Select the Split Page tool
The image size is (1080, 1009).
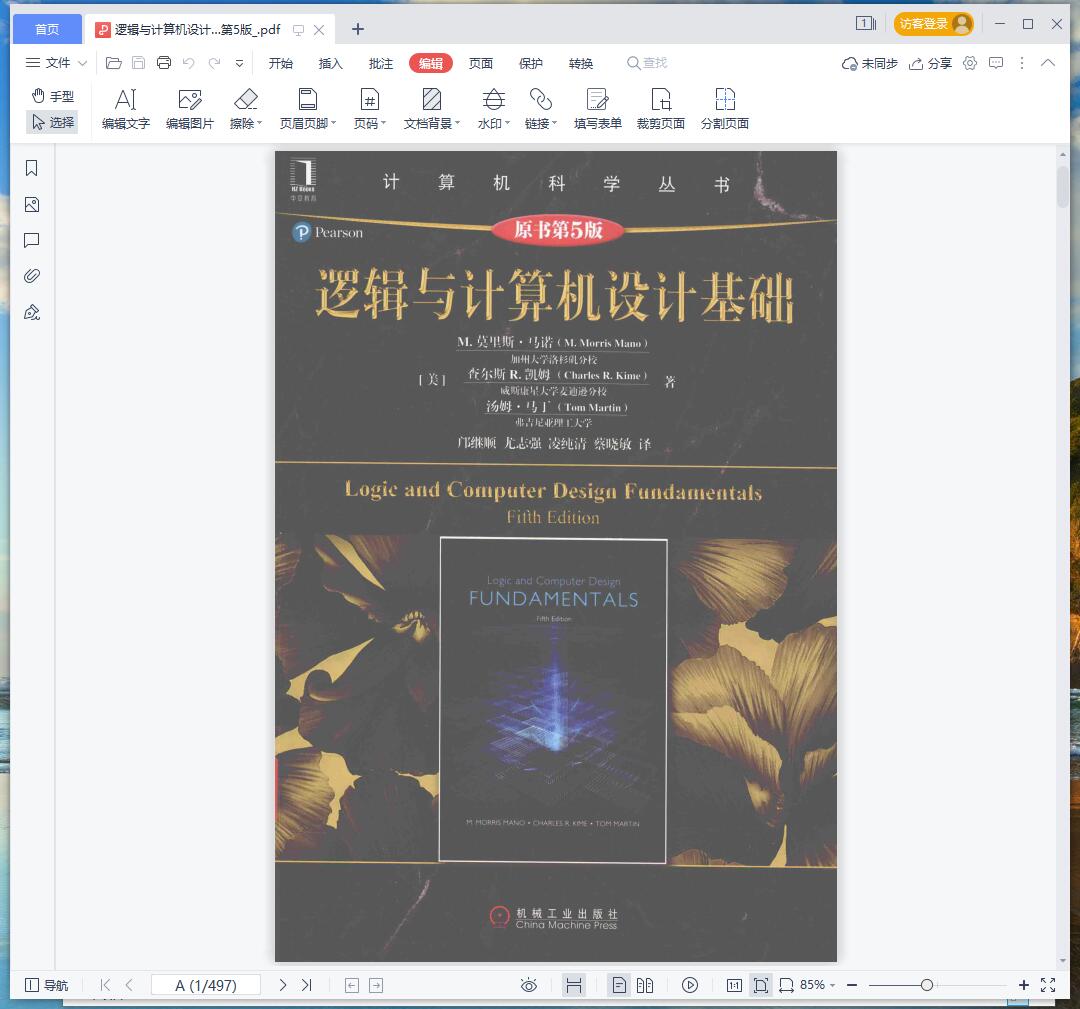coord(725,109)
